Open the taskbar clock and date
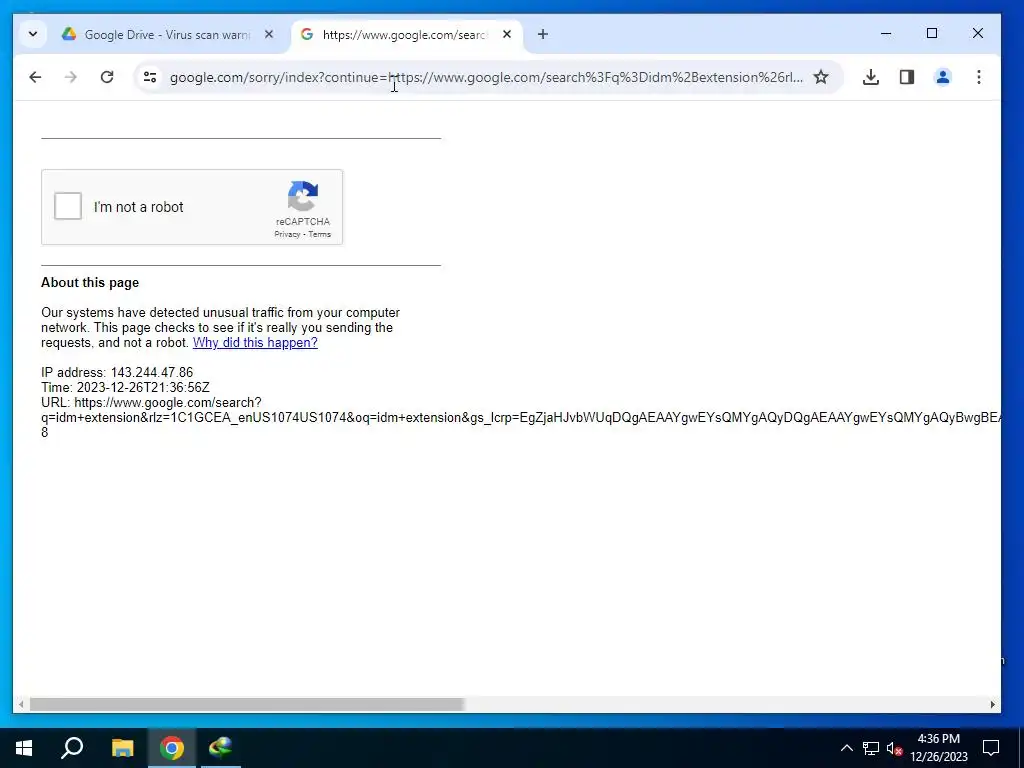 939,748
